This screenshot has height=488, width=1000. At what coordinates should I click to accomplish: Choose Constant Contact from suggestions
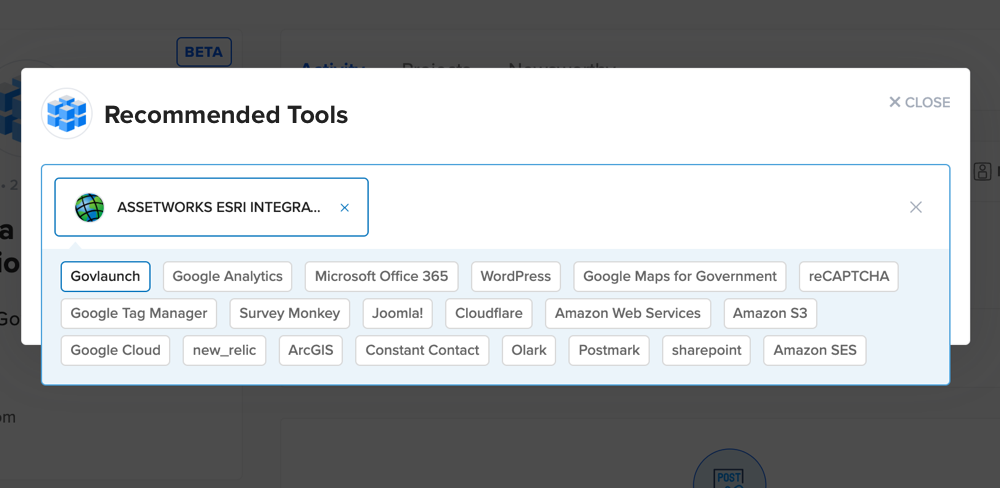[422, 350]
